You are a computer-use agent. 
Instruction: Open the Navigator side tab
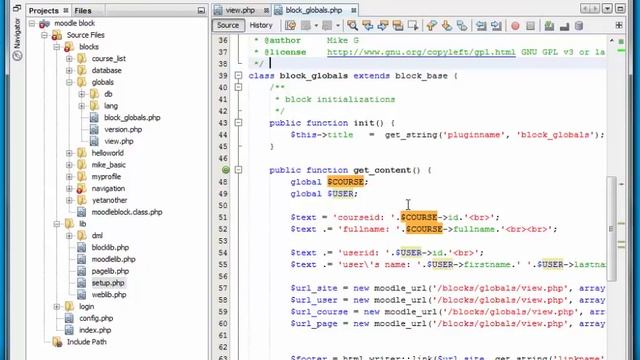tap(17, 40)
